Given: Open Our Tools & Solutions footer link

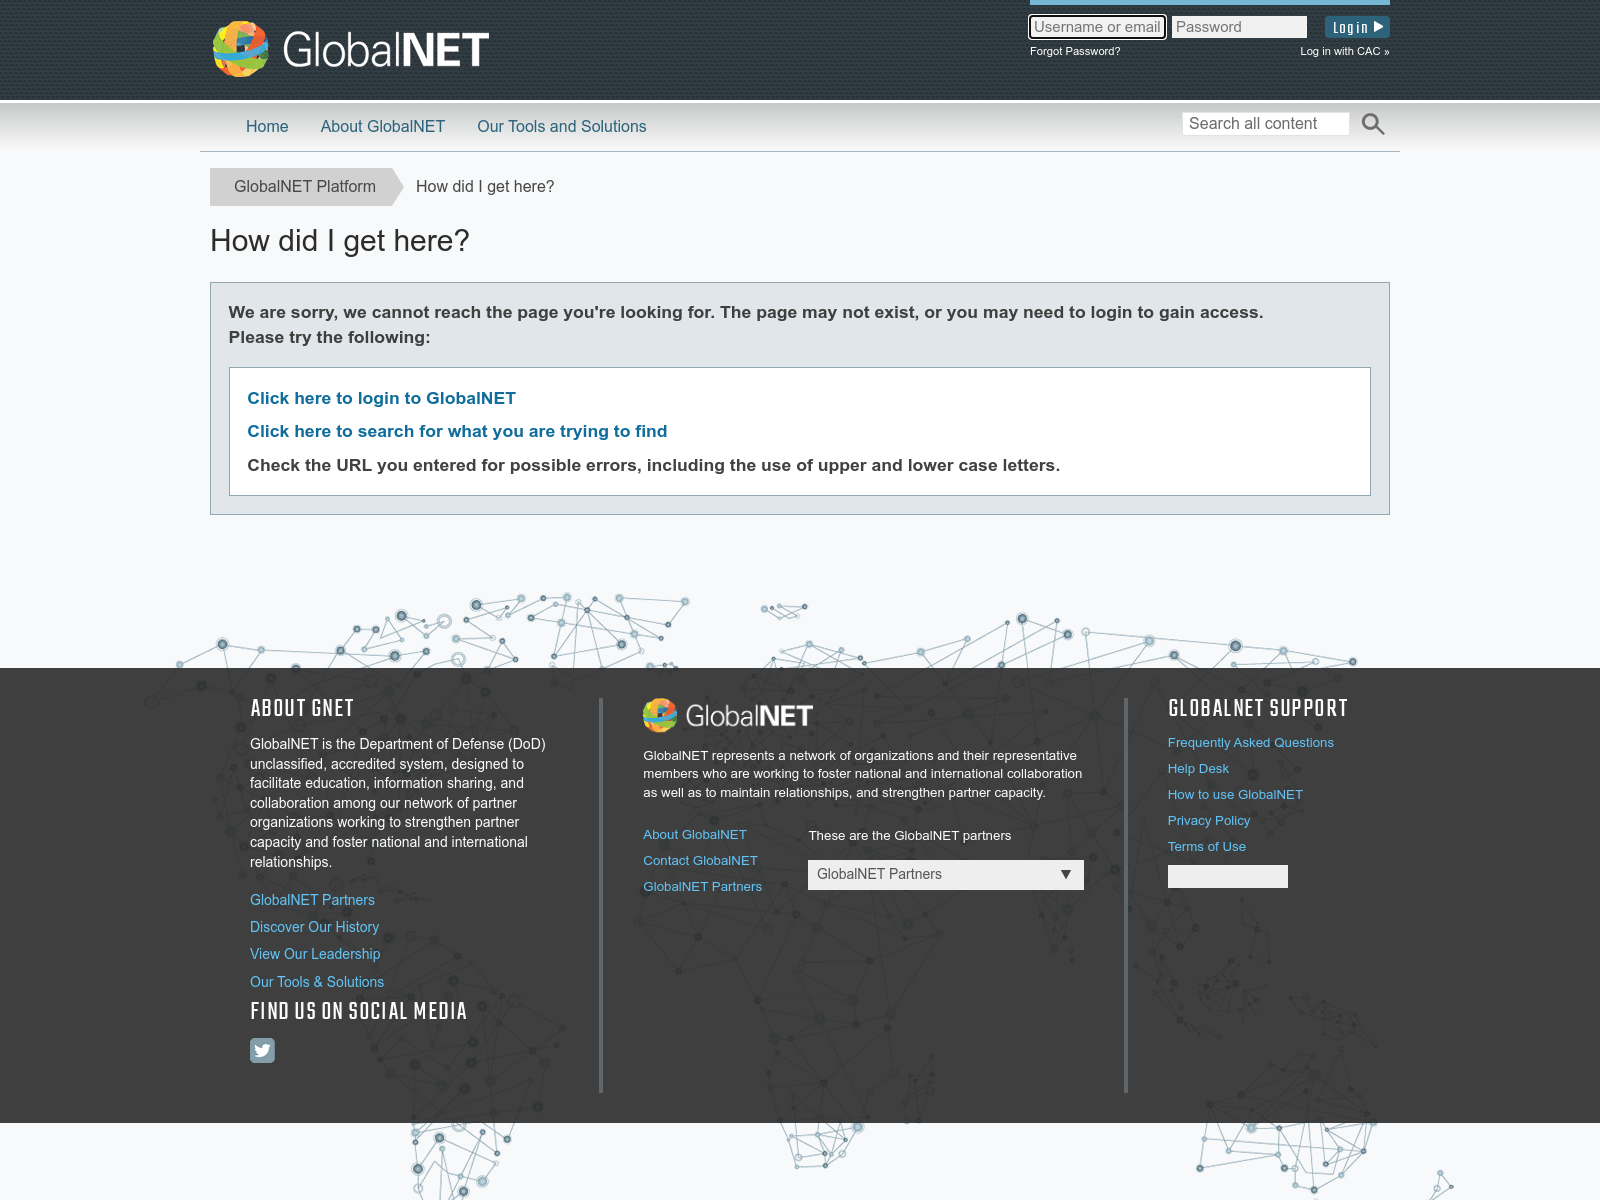Looking at the screenshot, I should click(x=317, y=982).
